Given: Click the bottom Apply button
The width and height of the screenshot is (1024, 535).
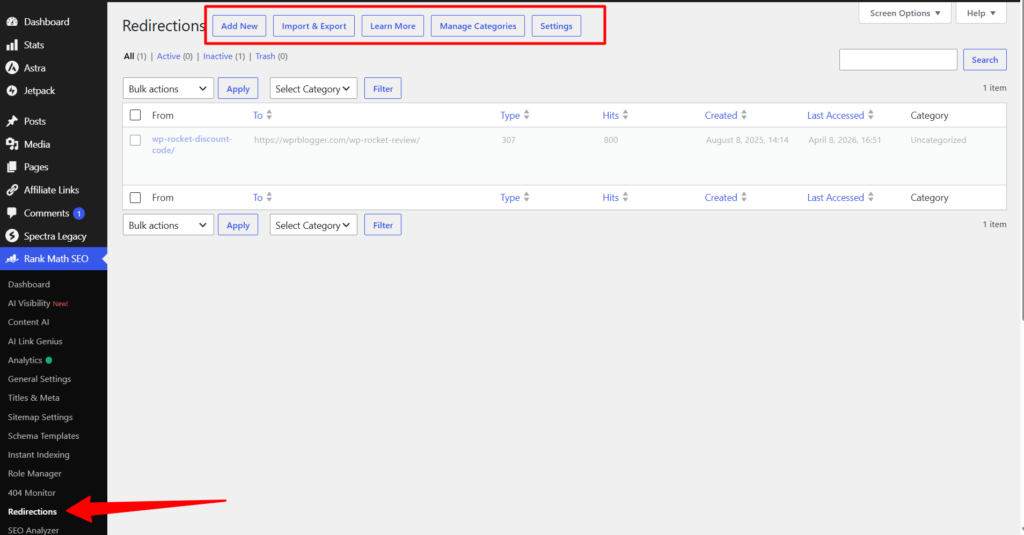Looking at the screenshot, I should (238, 225).
